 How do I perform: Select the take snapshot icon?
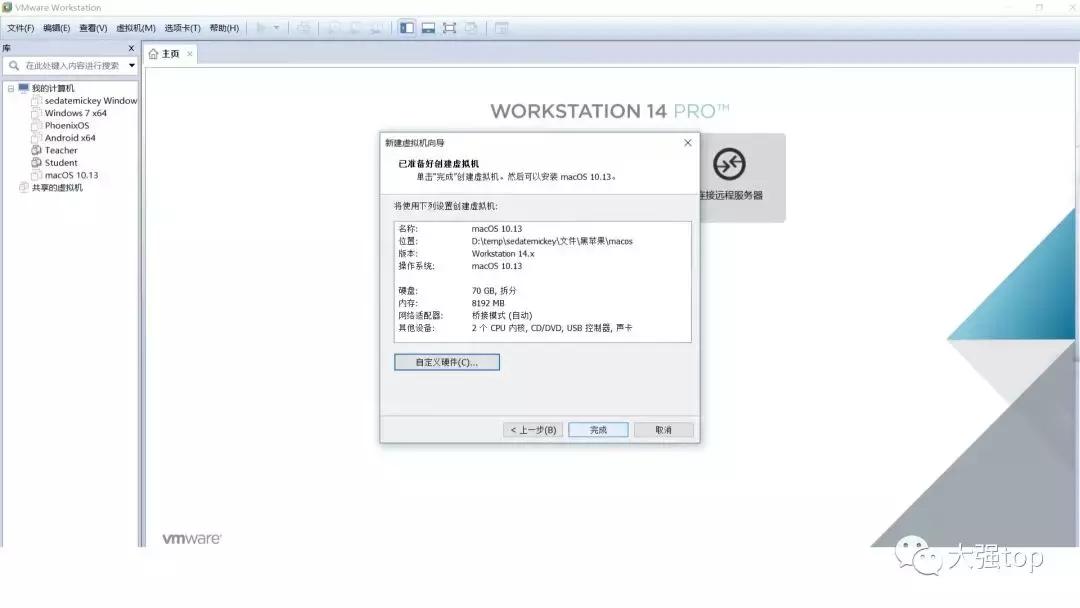click(x=332, y=28)
